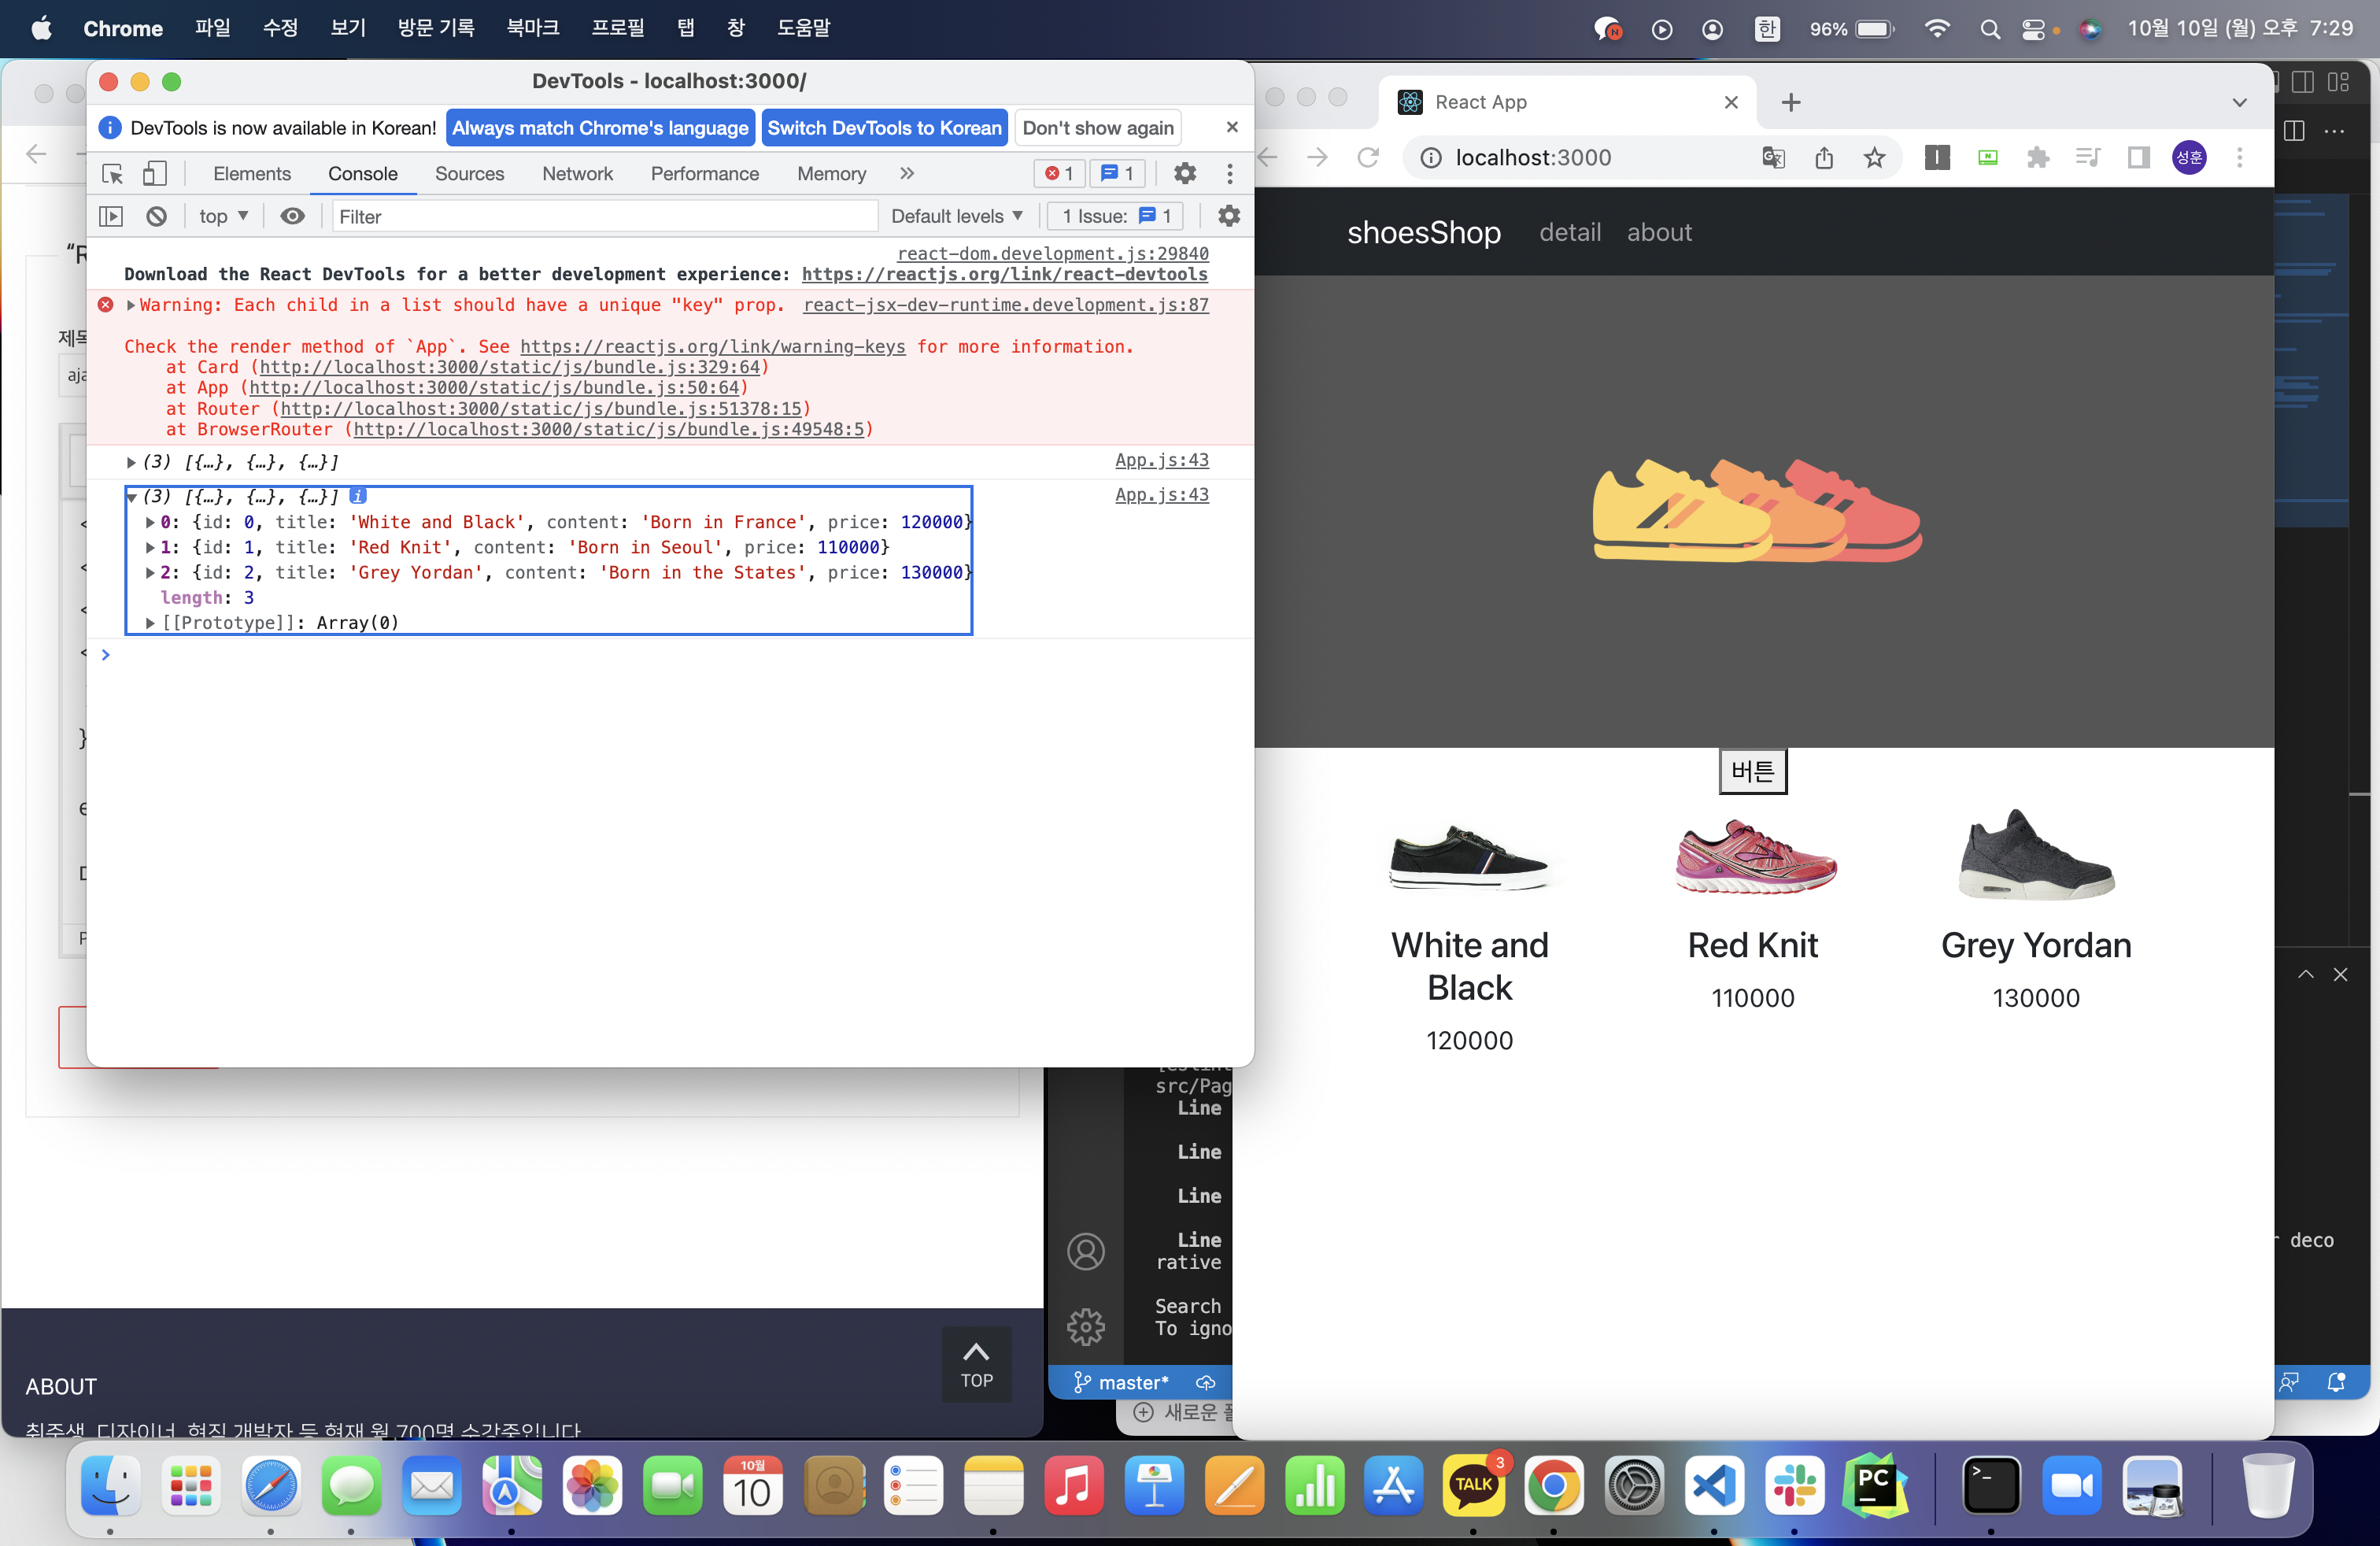Bookmark this page with the star icon
The image size is (2380, 1546).
click(x=1874, y=158)
